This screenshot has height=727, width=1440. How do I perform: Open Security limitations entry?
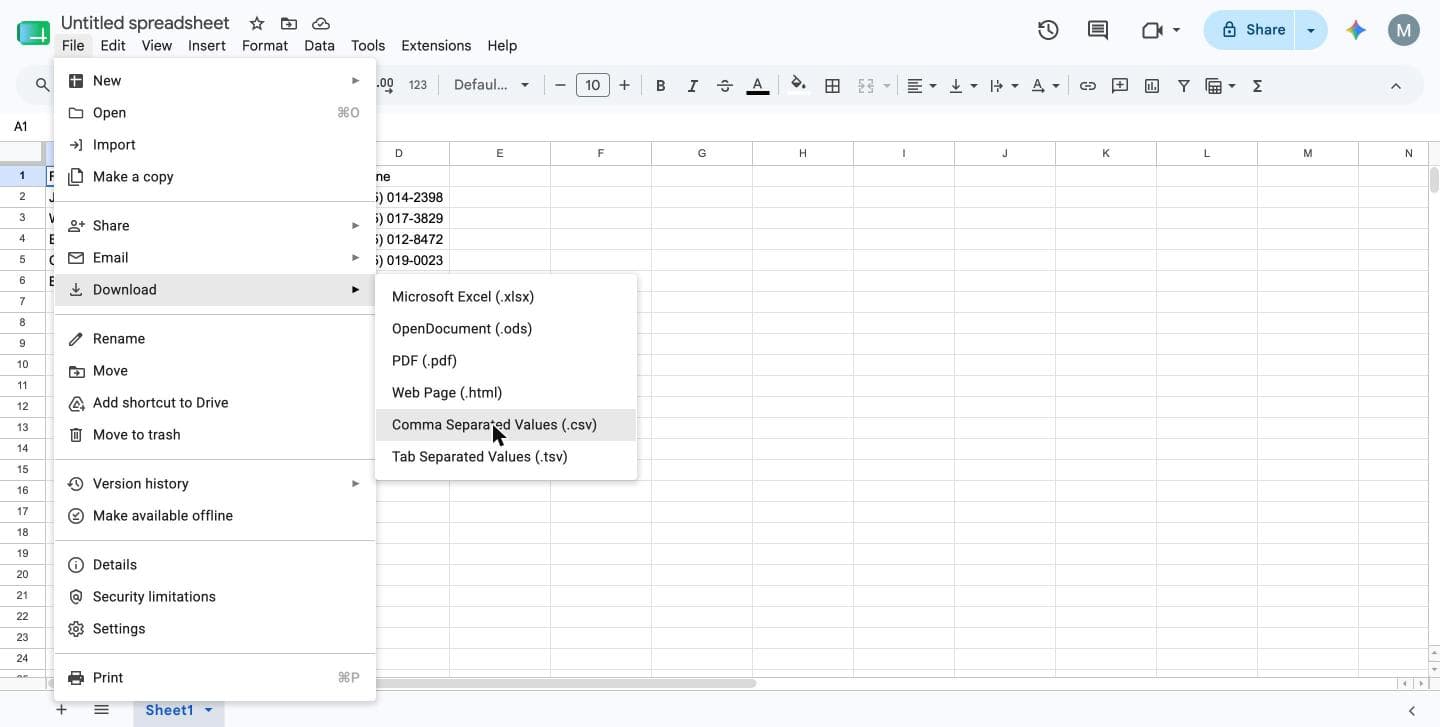coord(215,597)
